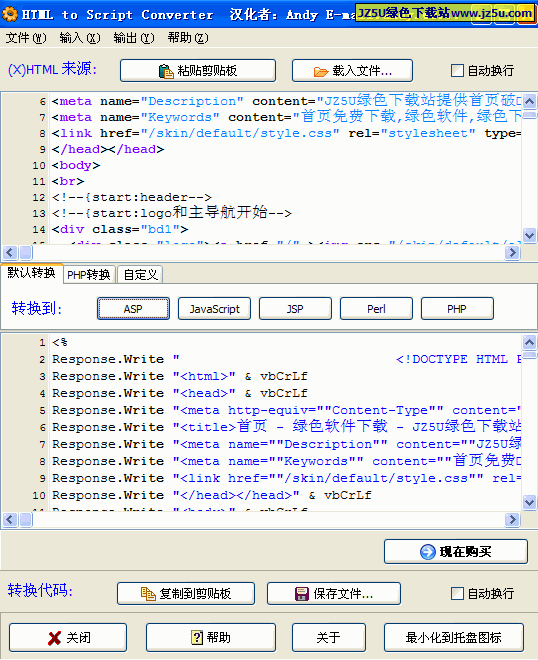Open the 输出 (Y) menu
Screen dimensions: 538x660
(133, 38)
